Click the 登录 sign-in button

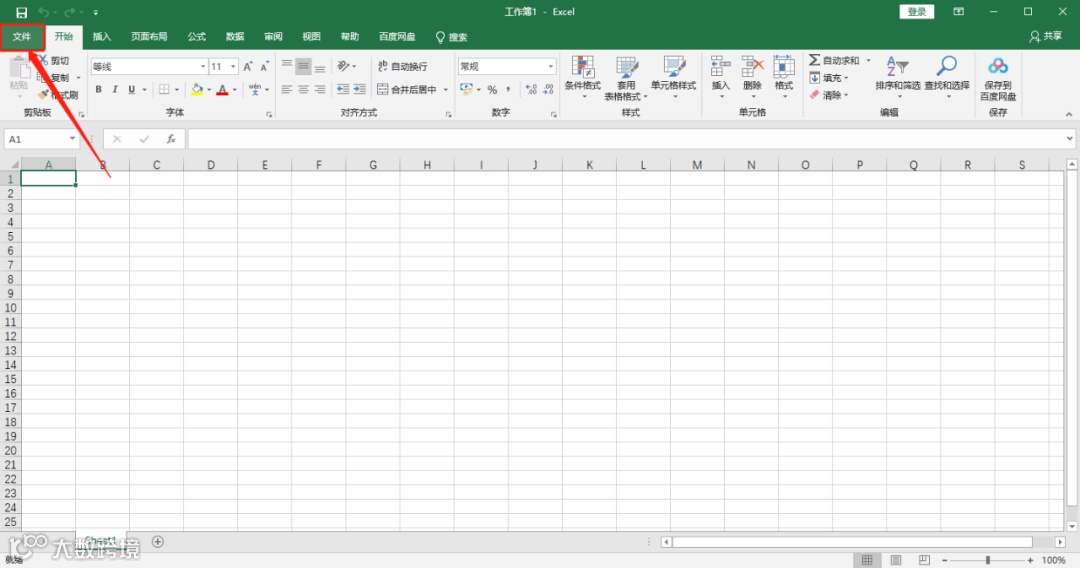coord(917,12)
